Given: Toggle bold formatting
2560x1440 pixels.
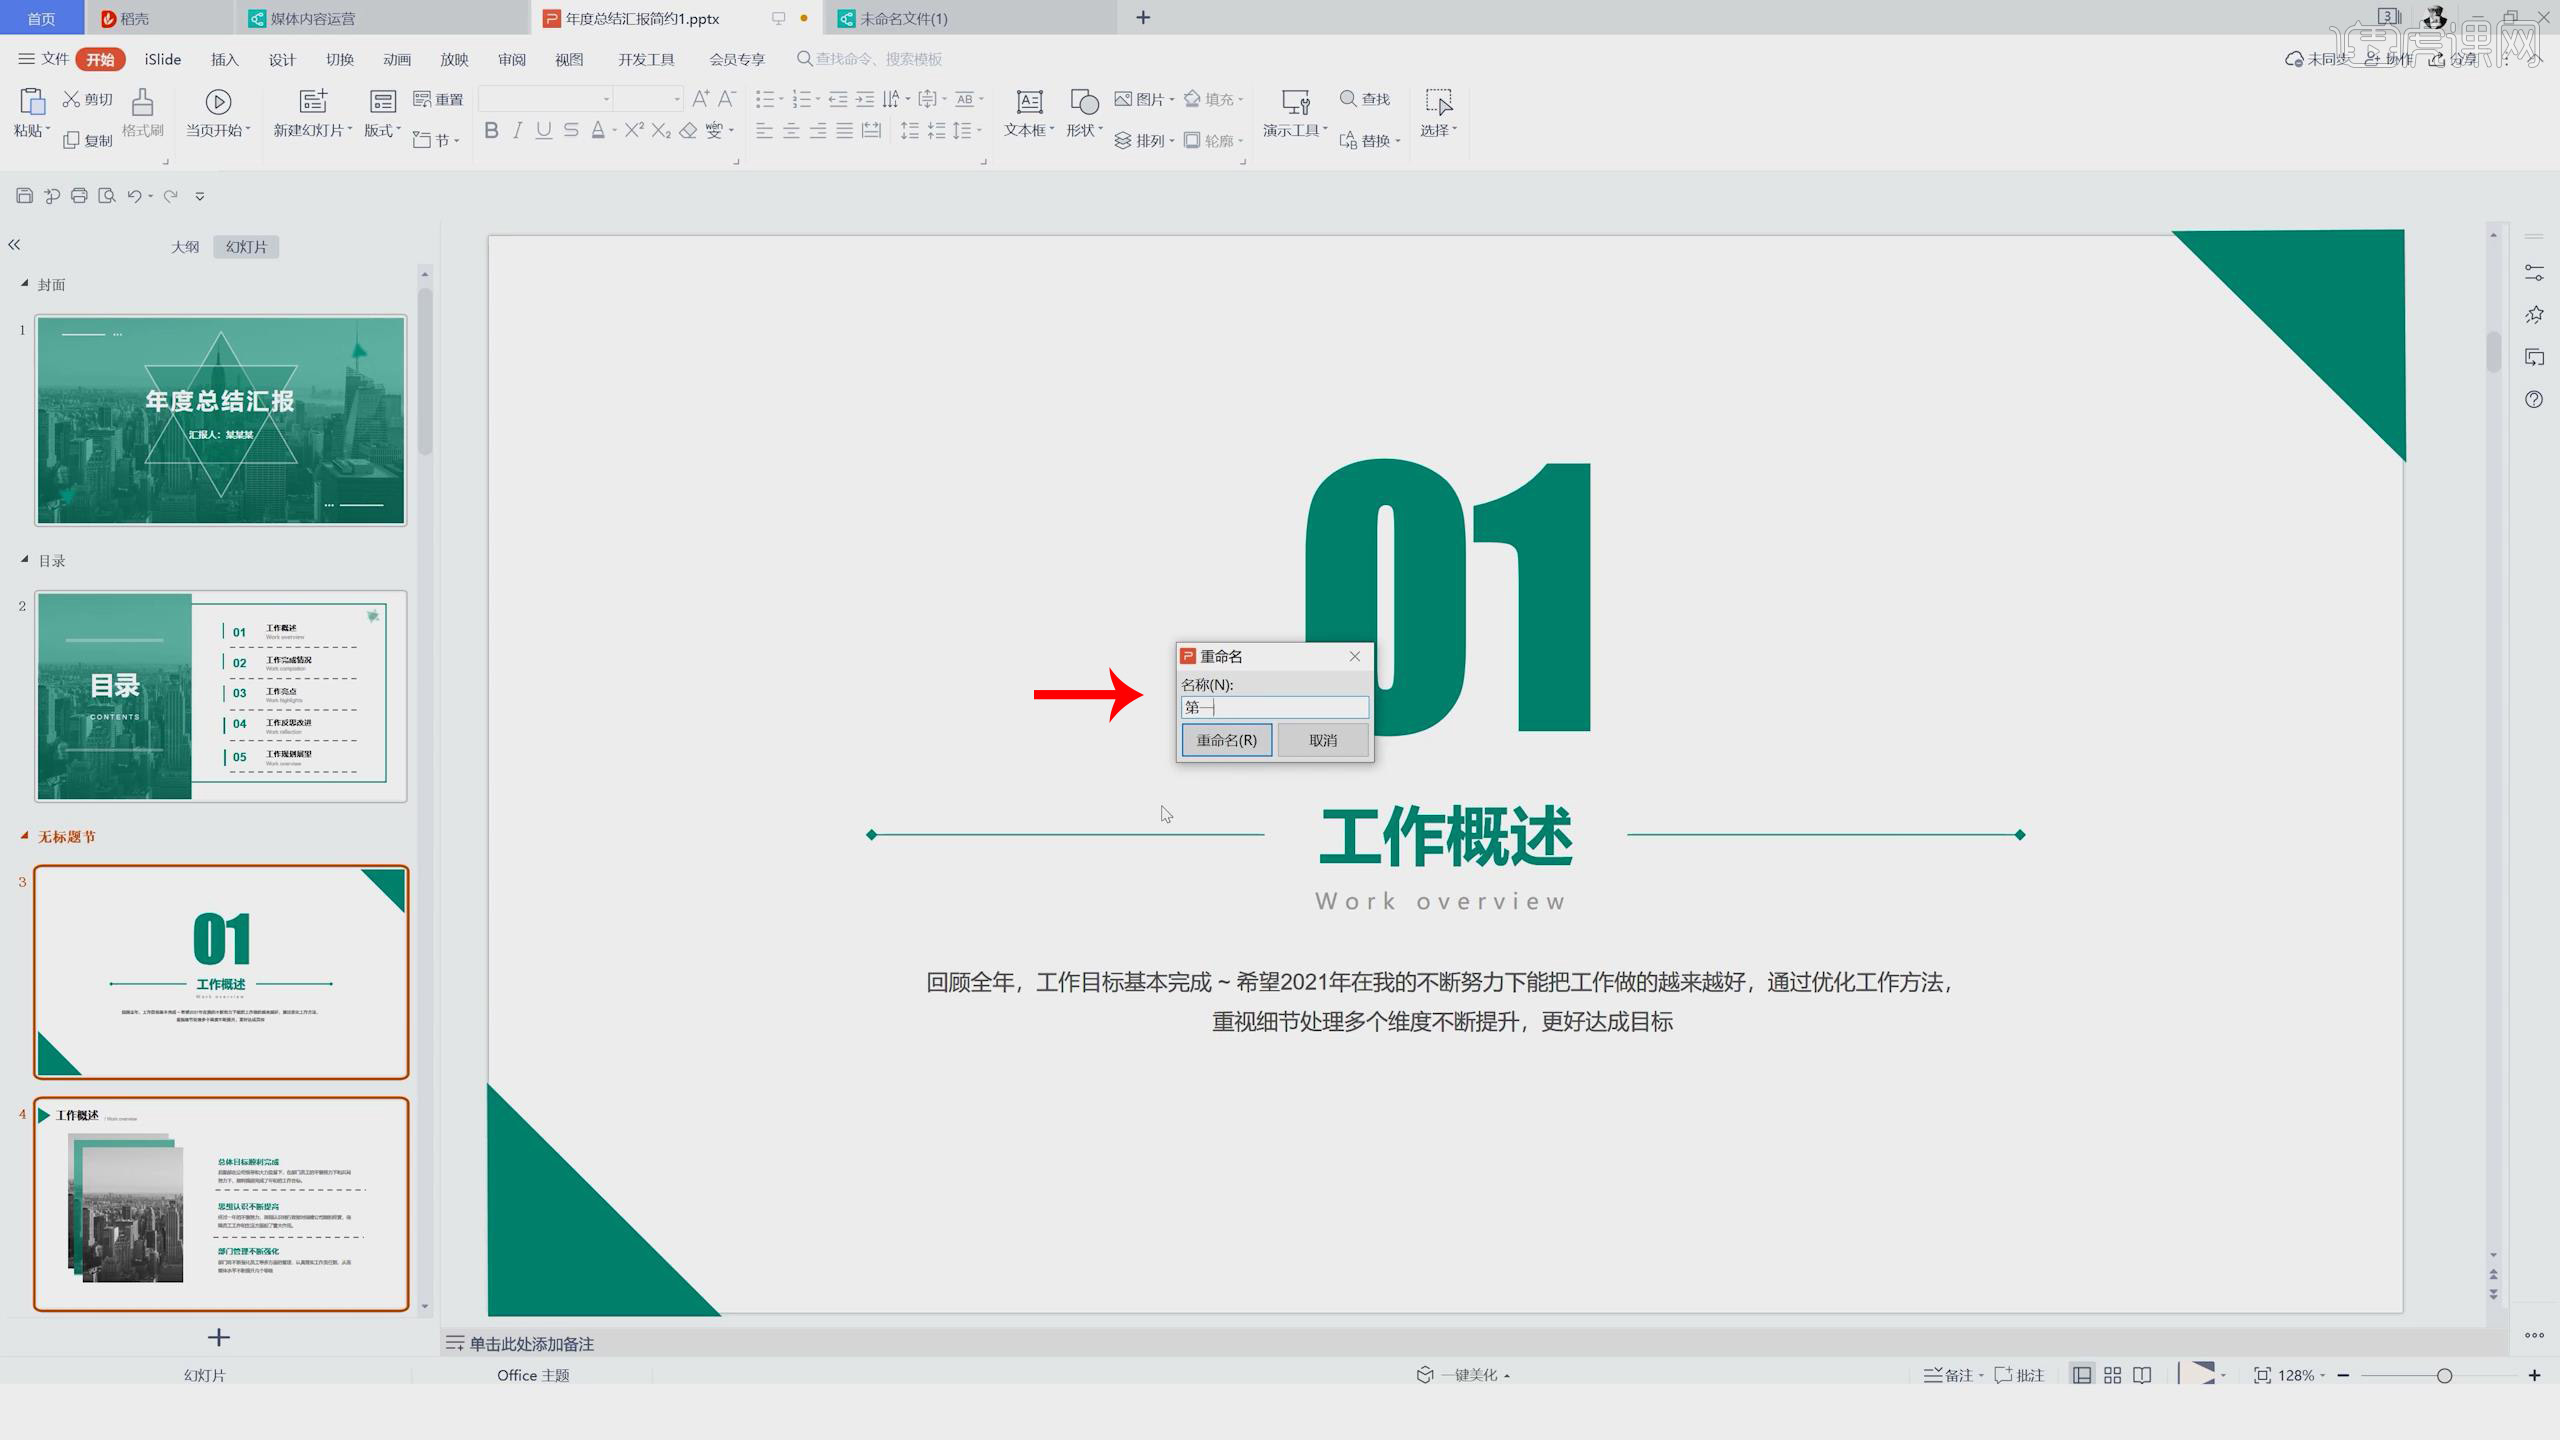Looking at the screenshot, I should [491, 130].
